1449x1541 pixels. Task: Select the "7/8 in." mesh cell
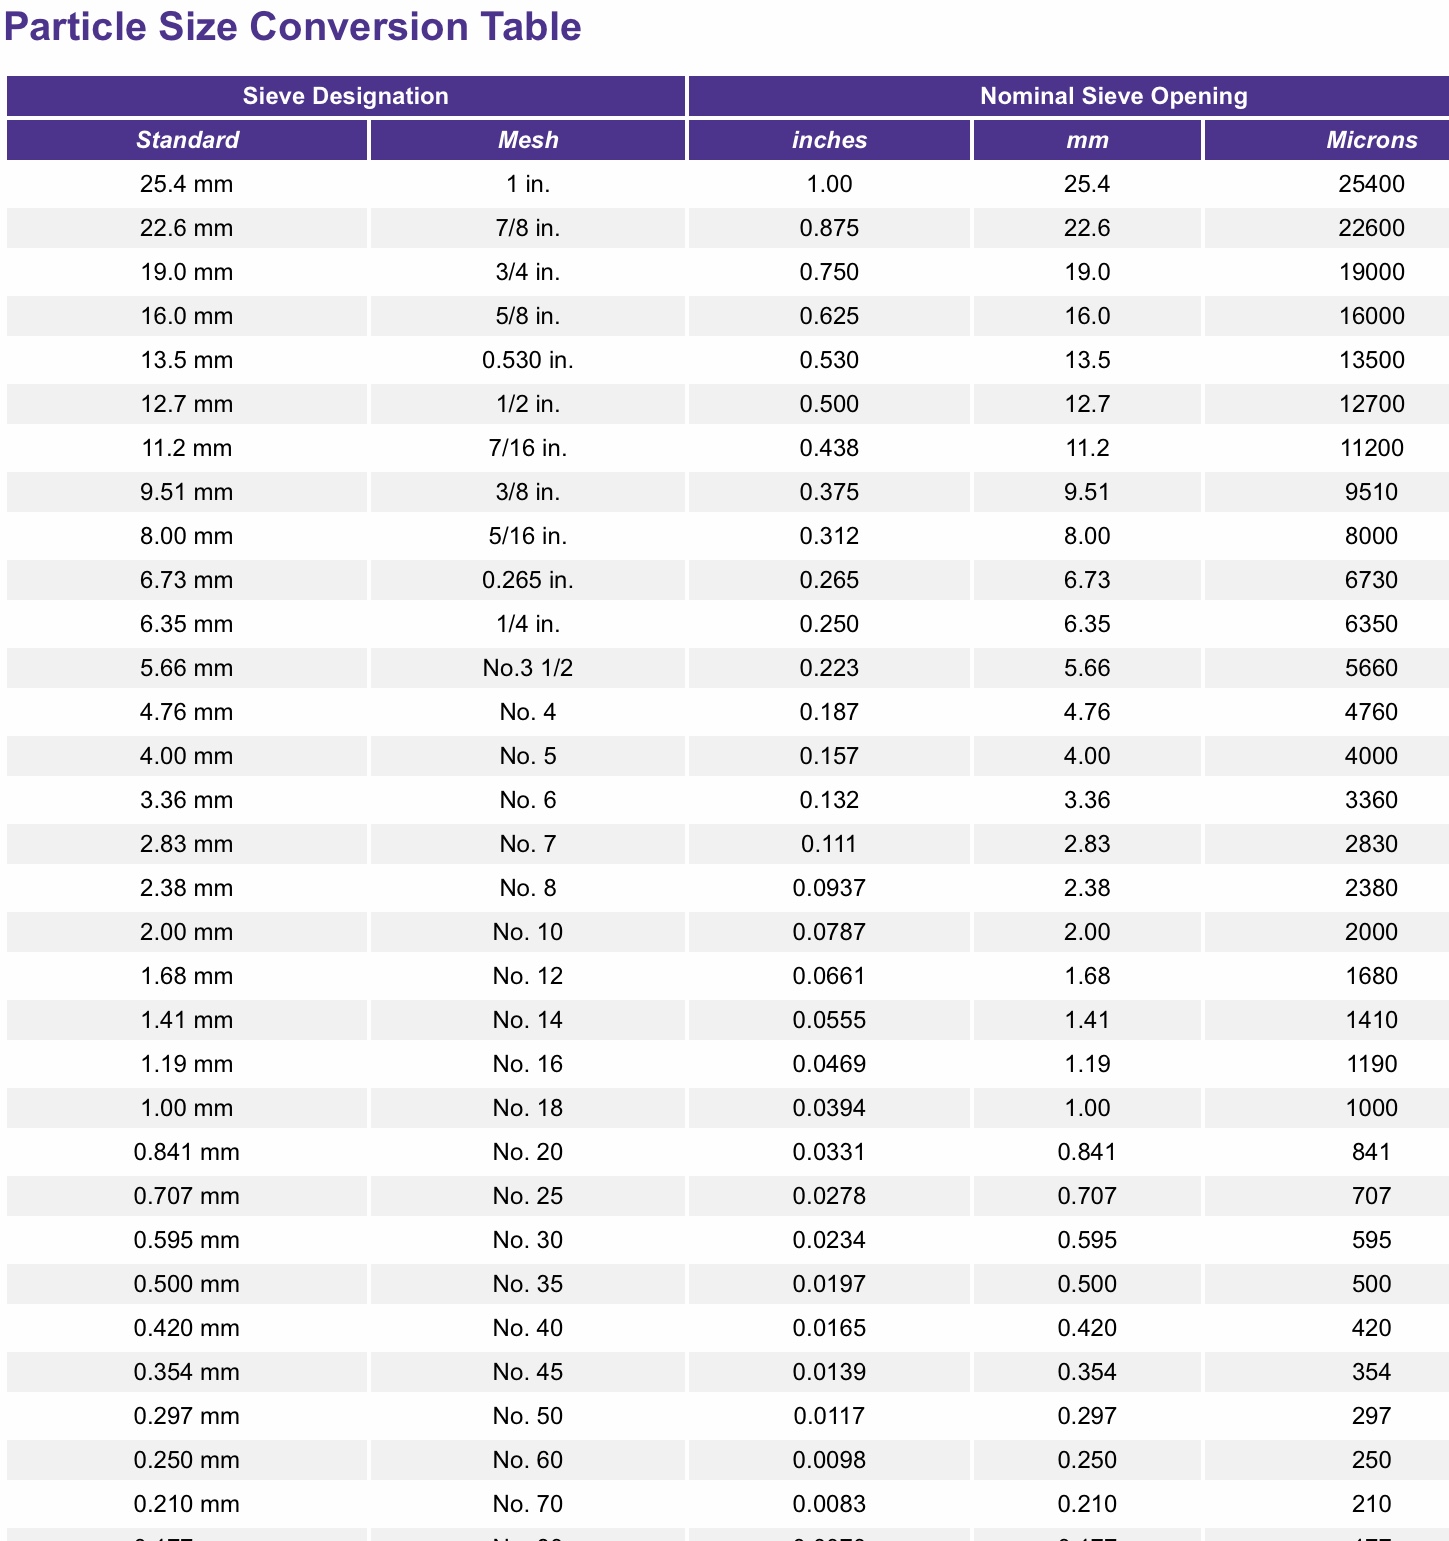(528, 228)
